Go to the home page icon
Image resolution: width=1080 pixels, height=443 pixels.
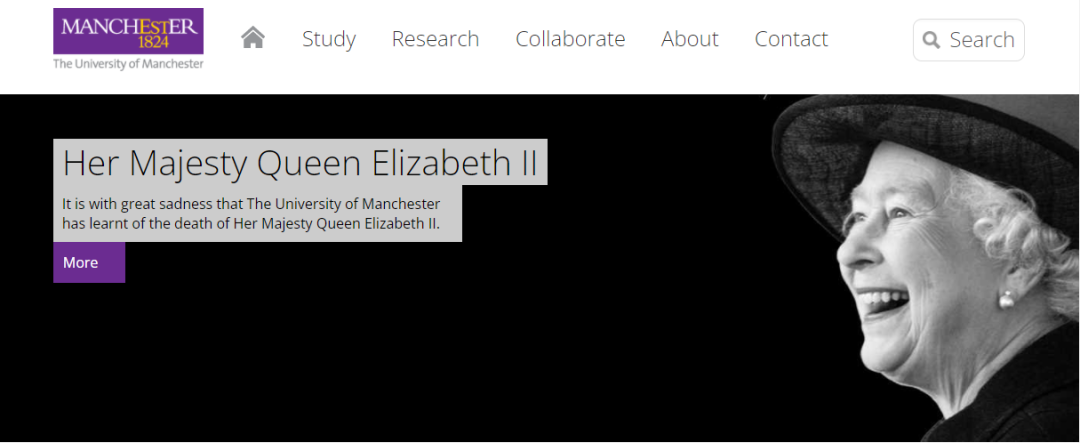(253, 38)
